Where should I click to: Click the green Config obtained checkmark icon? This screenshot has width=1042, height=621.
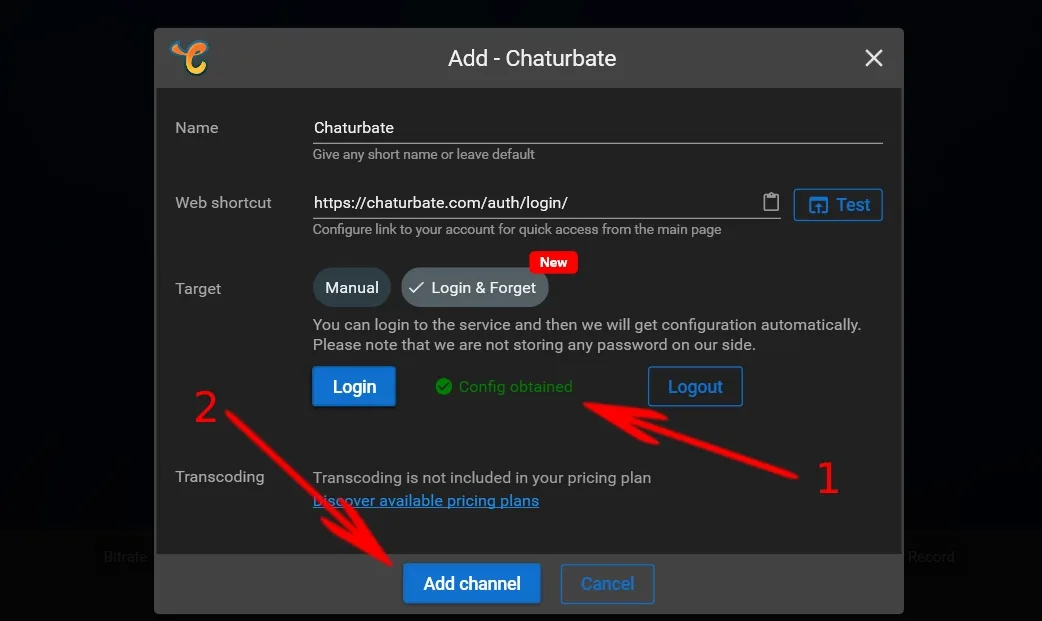click(443, 386)
